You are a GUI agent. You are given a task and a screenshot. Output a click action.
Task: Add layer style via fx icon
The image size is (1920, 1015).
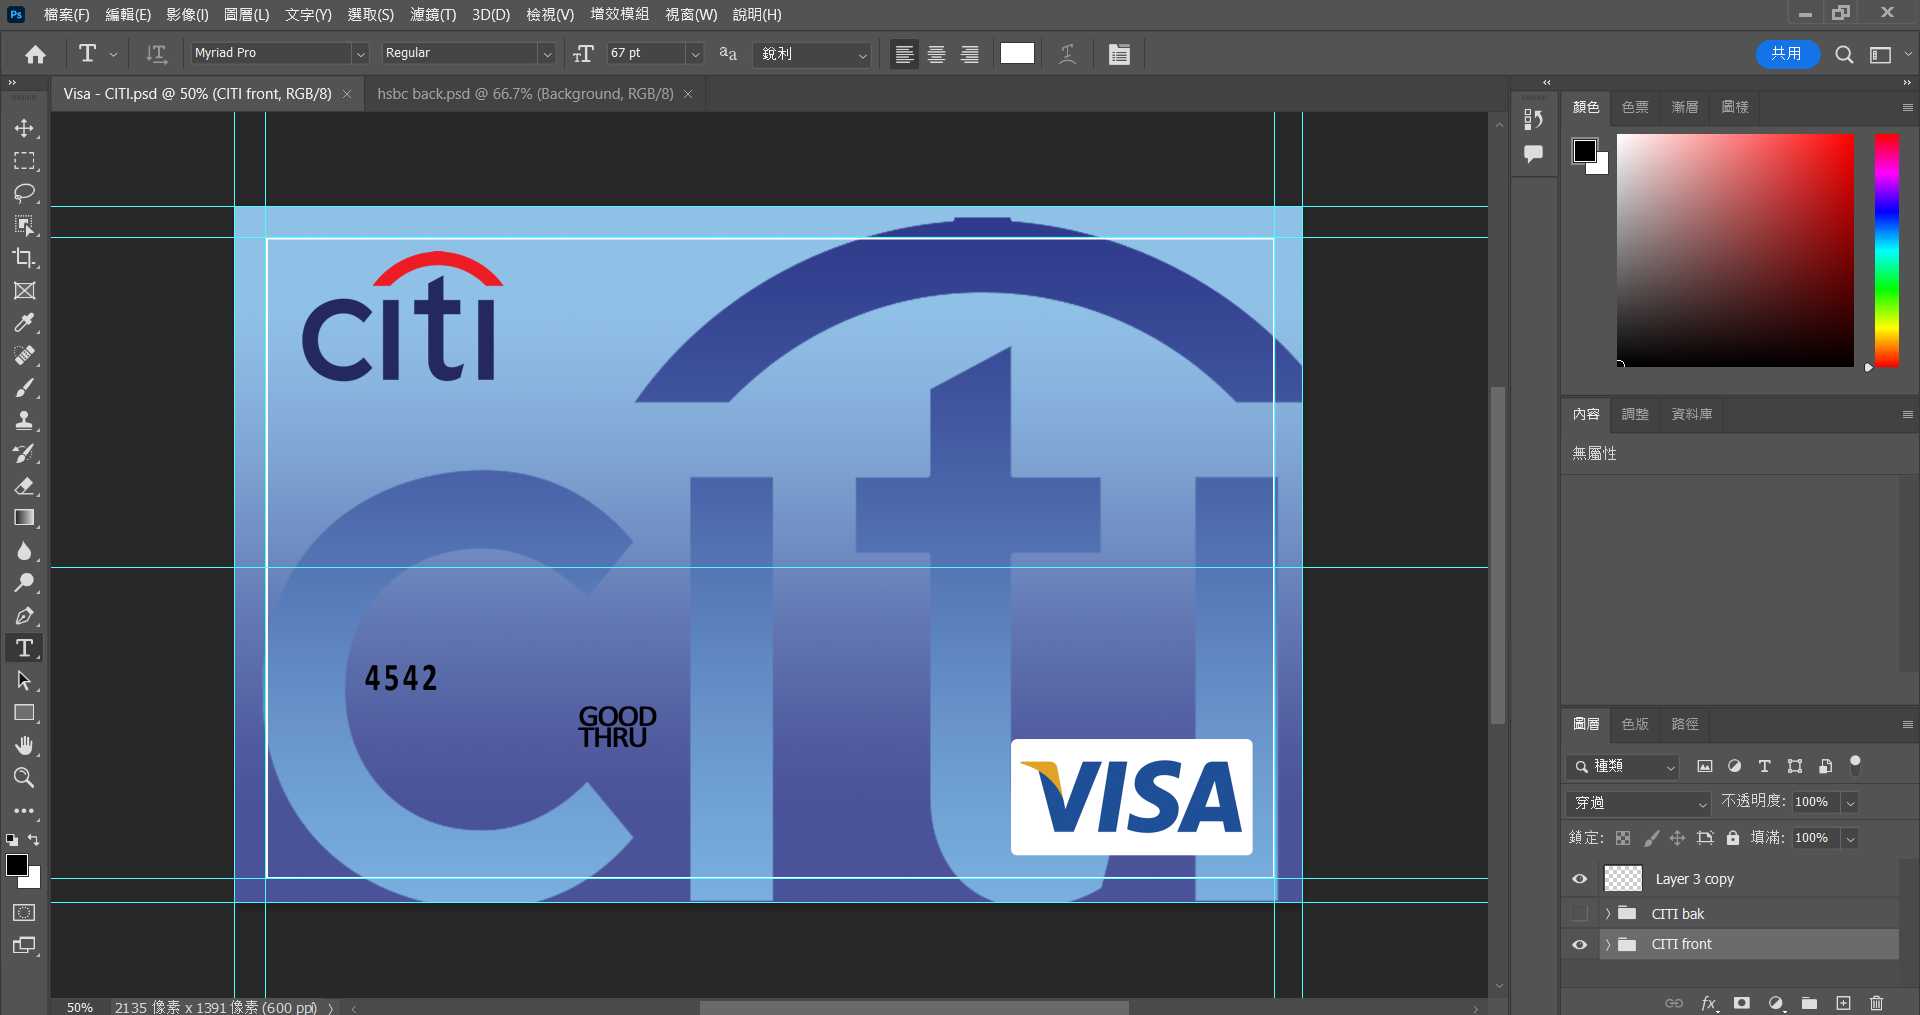pyautogui.click(x=1709, y=1003)
